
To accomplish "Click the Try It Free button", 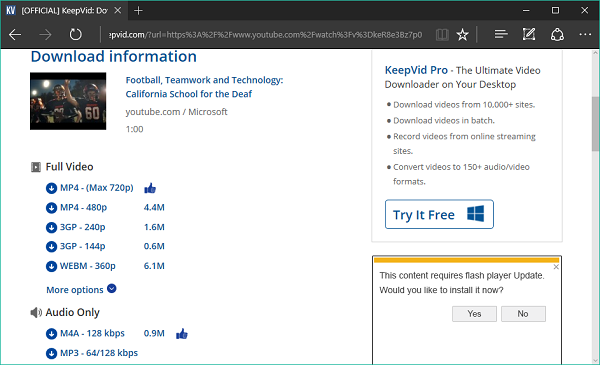I will 439,214.
